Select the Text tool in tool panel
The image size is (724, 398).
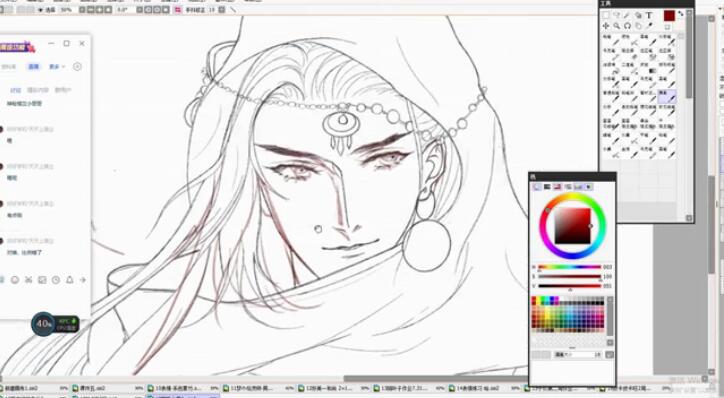coord(649,15)
